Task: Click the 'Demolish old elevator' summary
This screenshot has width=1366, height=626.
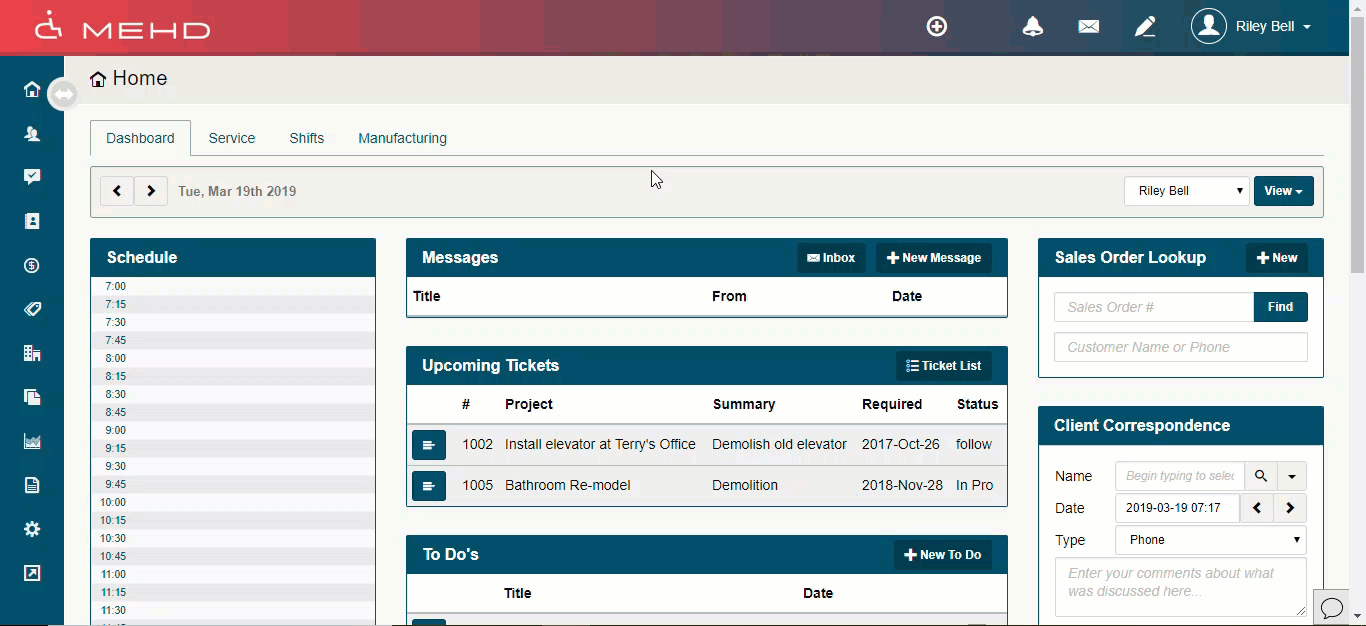Action: (x=779, y=445)
